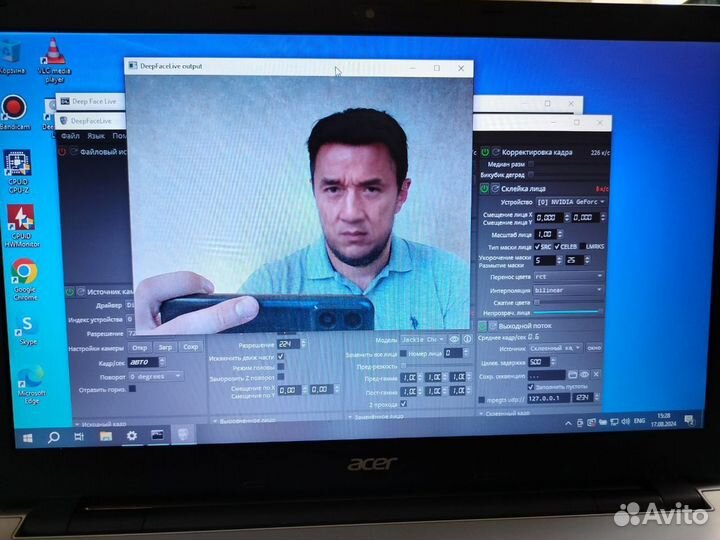Enable LMRKS face mask type

point(582,247)
